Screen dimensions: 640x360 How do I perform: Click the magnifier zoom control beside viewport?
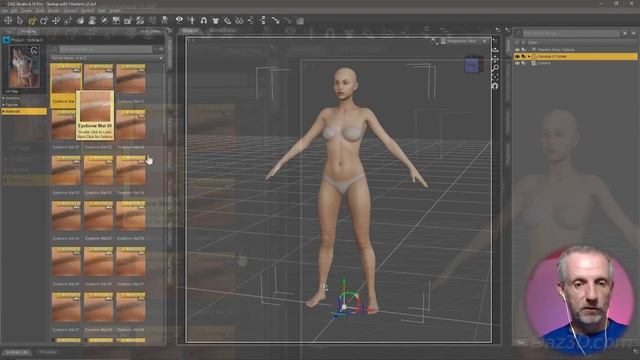[x=495, y=69]
